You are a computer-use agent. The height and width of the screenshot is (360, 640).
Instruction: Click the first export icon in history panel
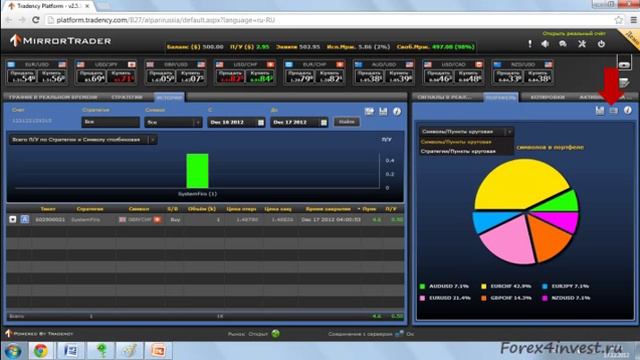click(369, 111)
